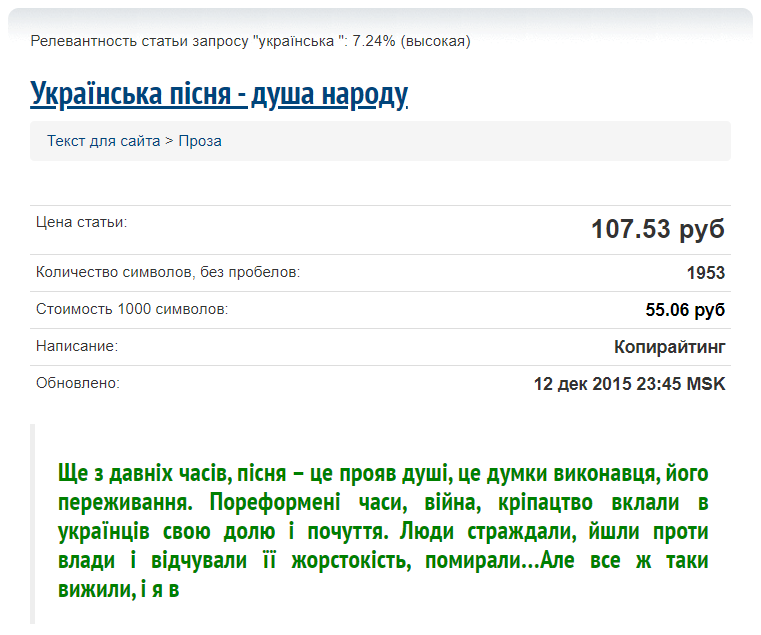Open the article title link Українська пісня - душа народу
This screenshot has height=635, width=761.
click(x=219, y=94)
